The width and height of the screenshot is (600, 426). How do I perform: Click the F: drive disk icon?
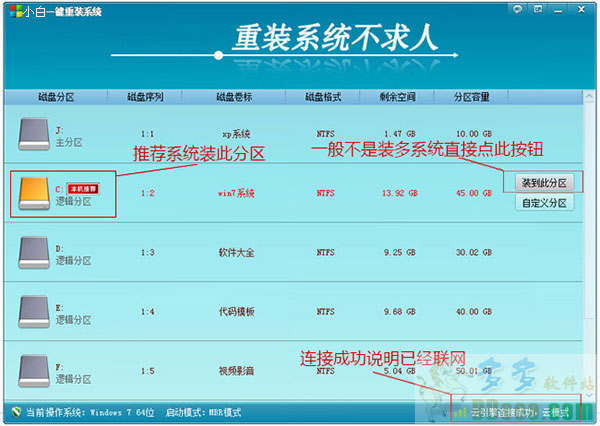34,371
